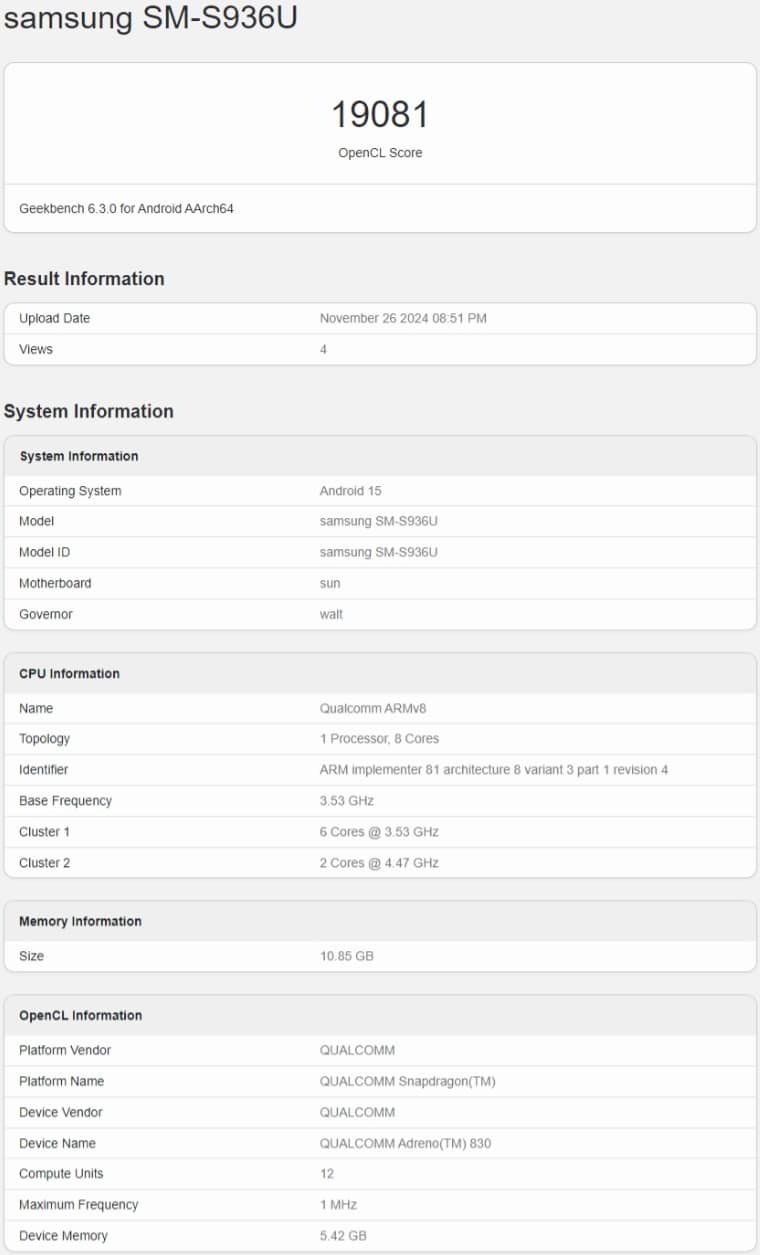The height and width of the screenshot is (1255, 760).
Task: Select the Memory Size value 10.85 GB
Action: pyautogui.click(x=347, y=956)
